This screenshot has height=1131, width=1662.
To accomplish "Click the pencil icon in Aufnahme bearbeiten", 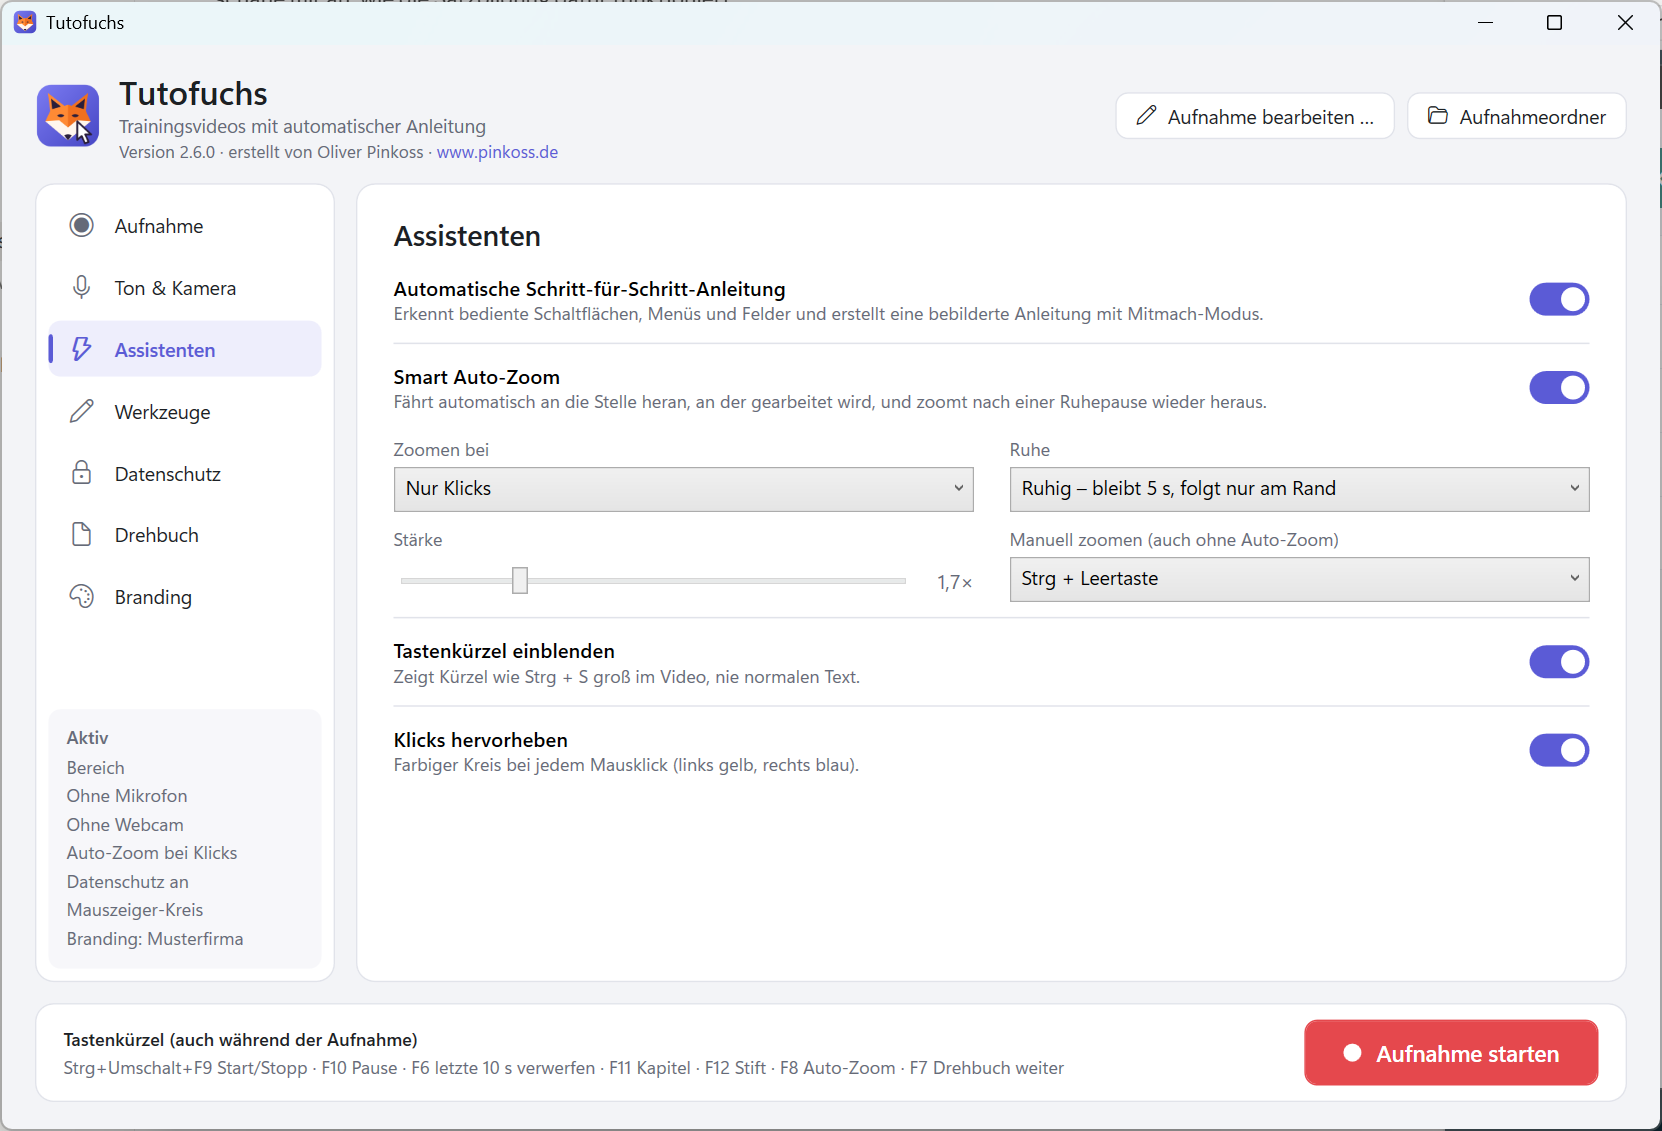I will pos(1146,116).
